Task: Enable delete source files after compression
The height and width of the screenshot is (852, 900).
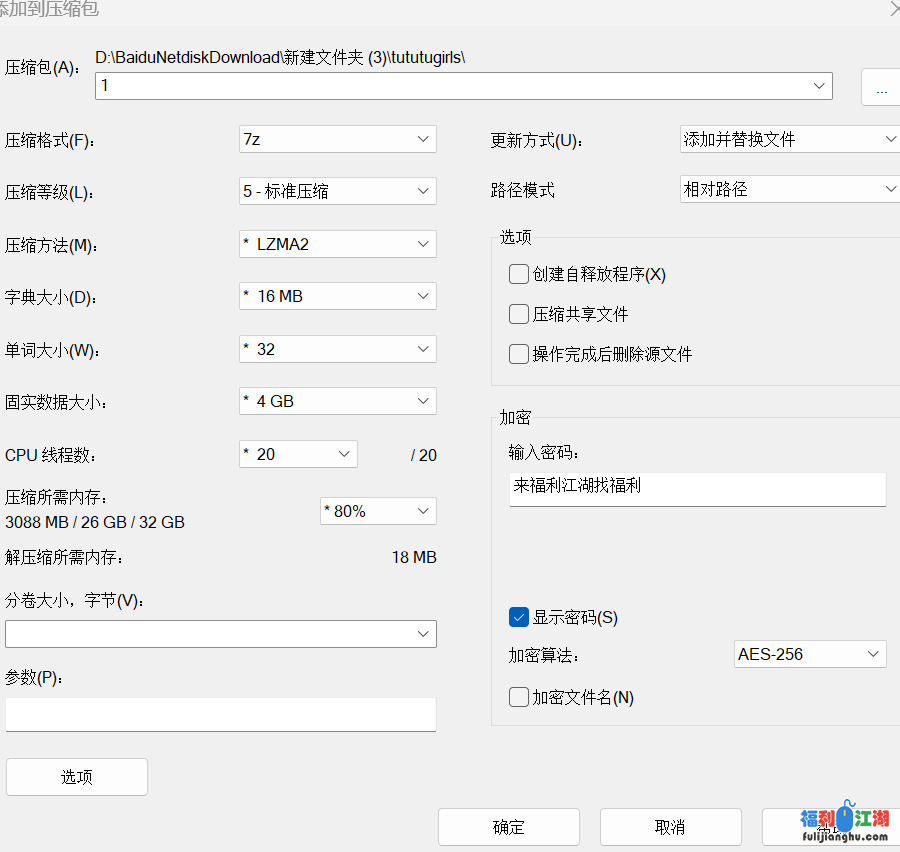Action: point(519,354)
